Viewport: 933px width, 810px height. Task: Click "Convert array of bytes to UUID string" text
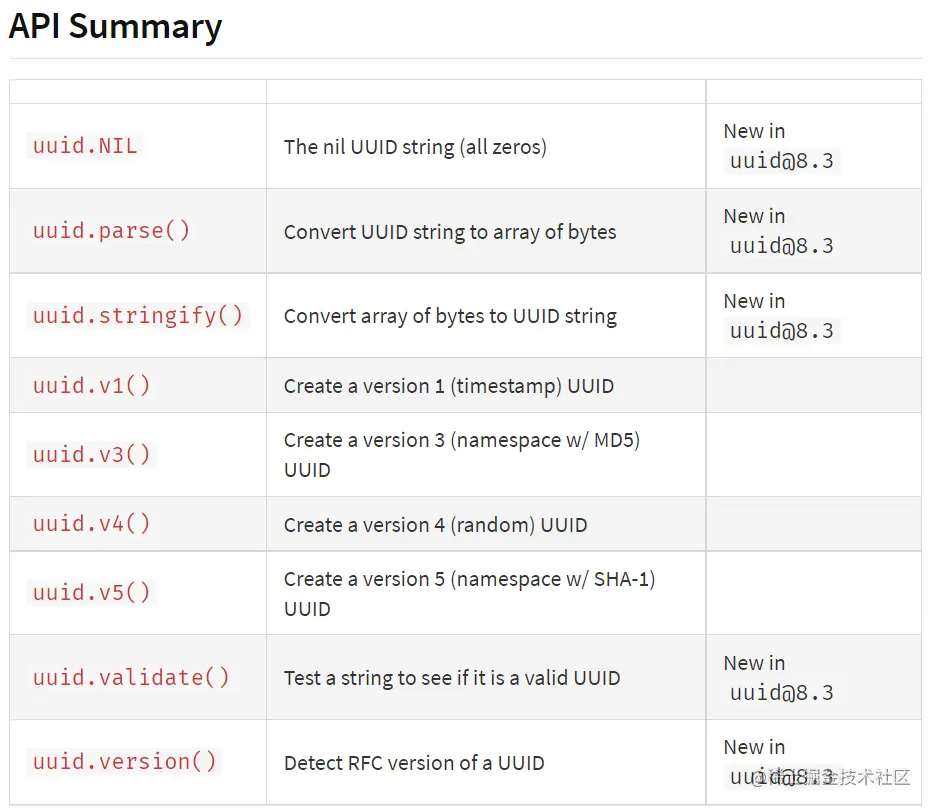click(450, 317)
